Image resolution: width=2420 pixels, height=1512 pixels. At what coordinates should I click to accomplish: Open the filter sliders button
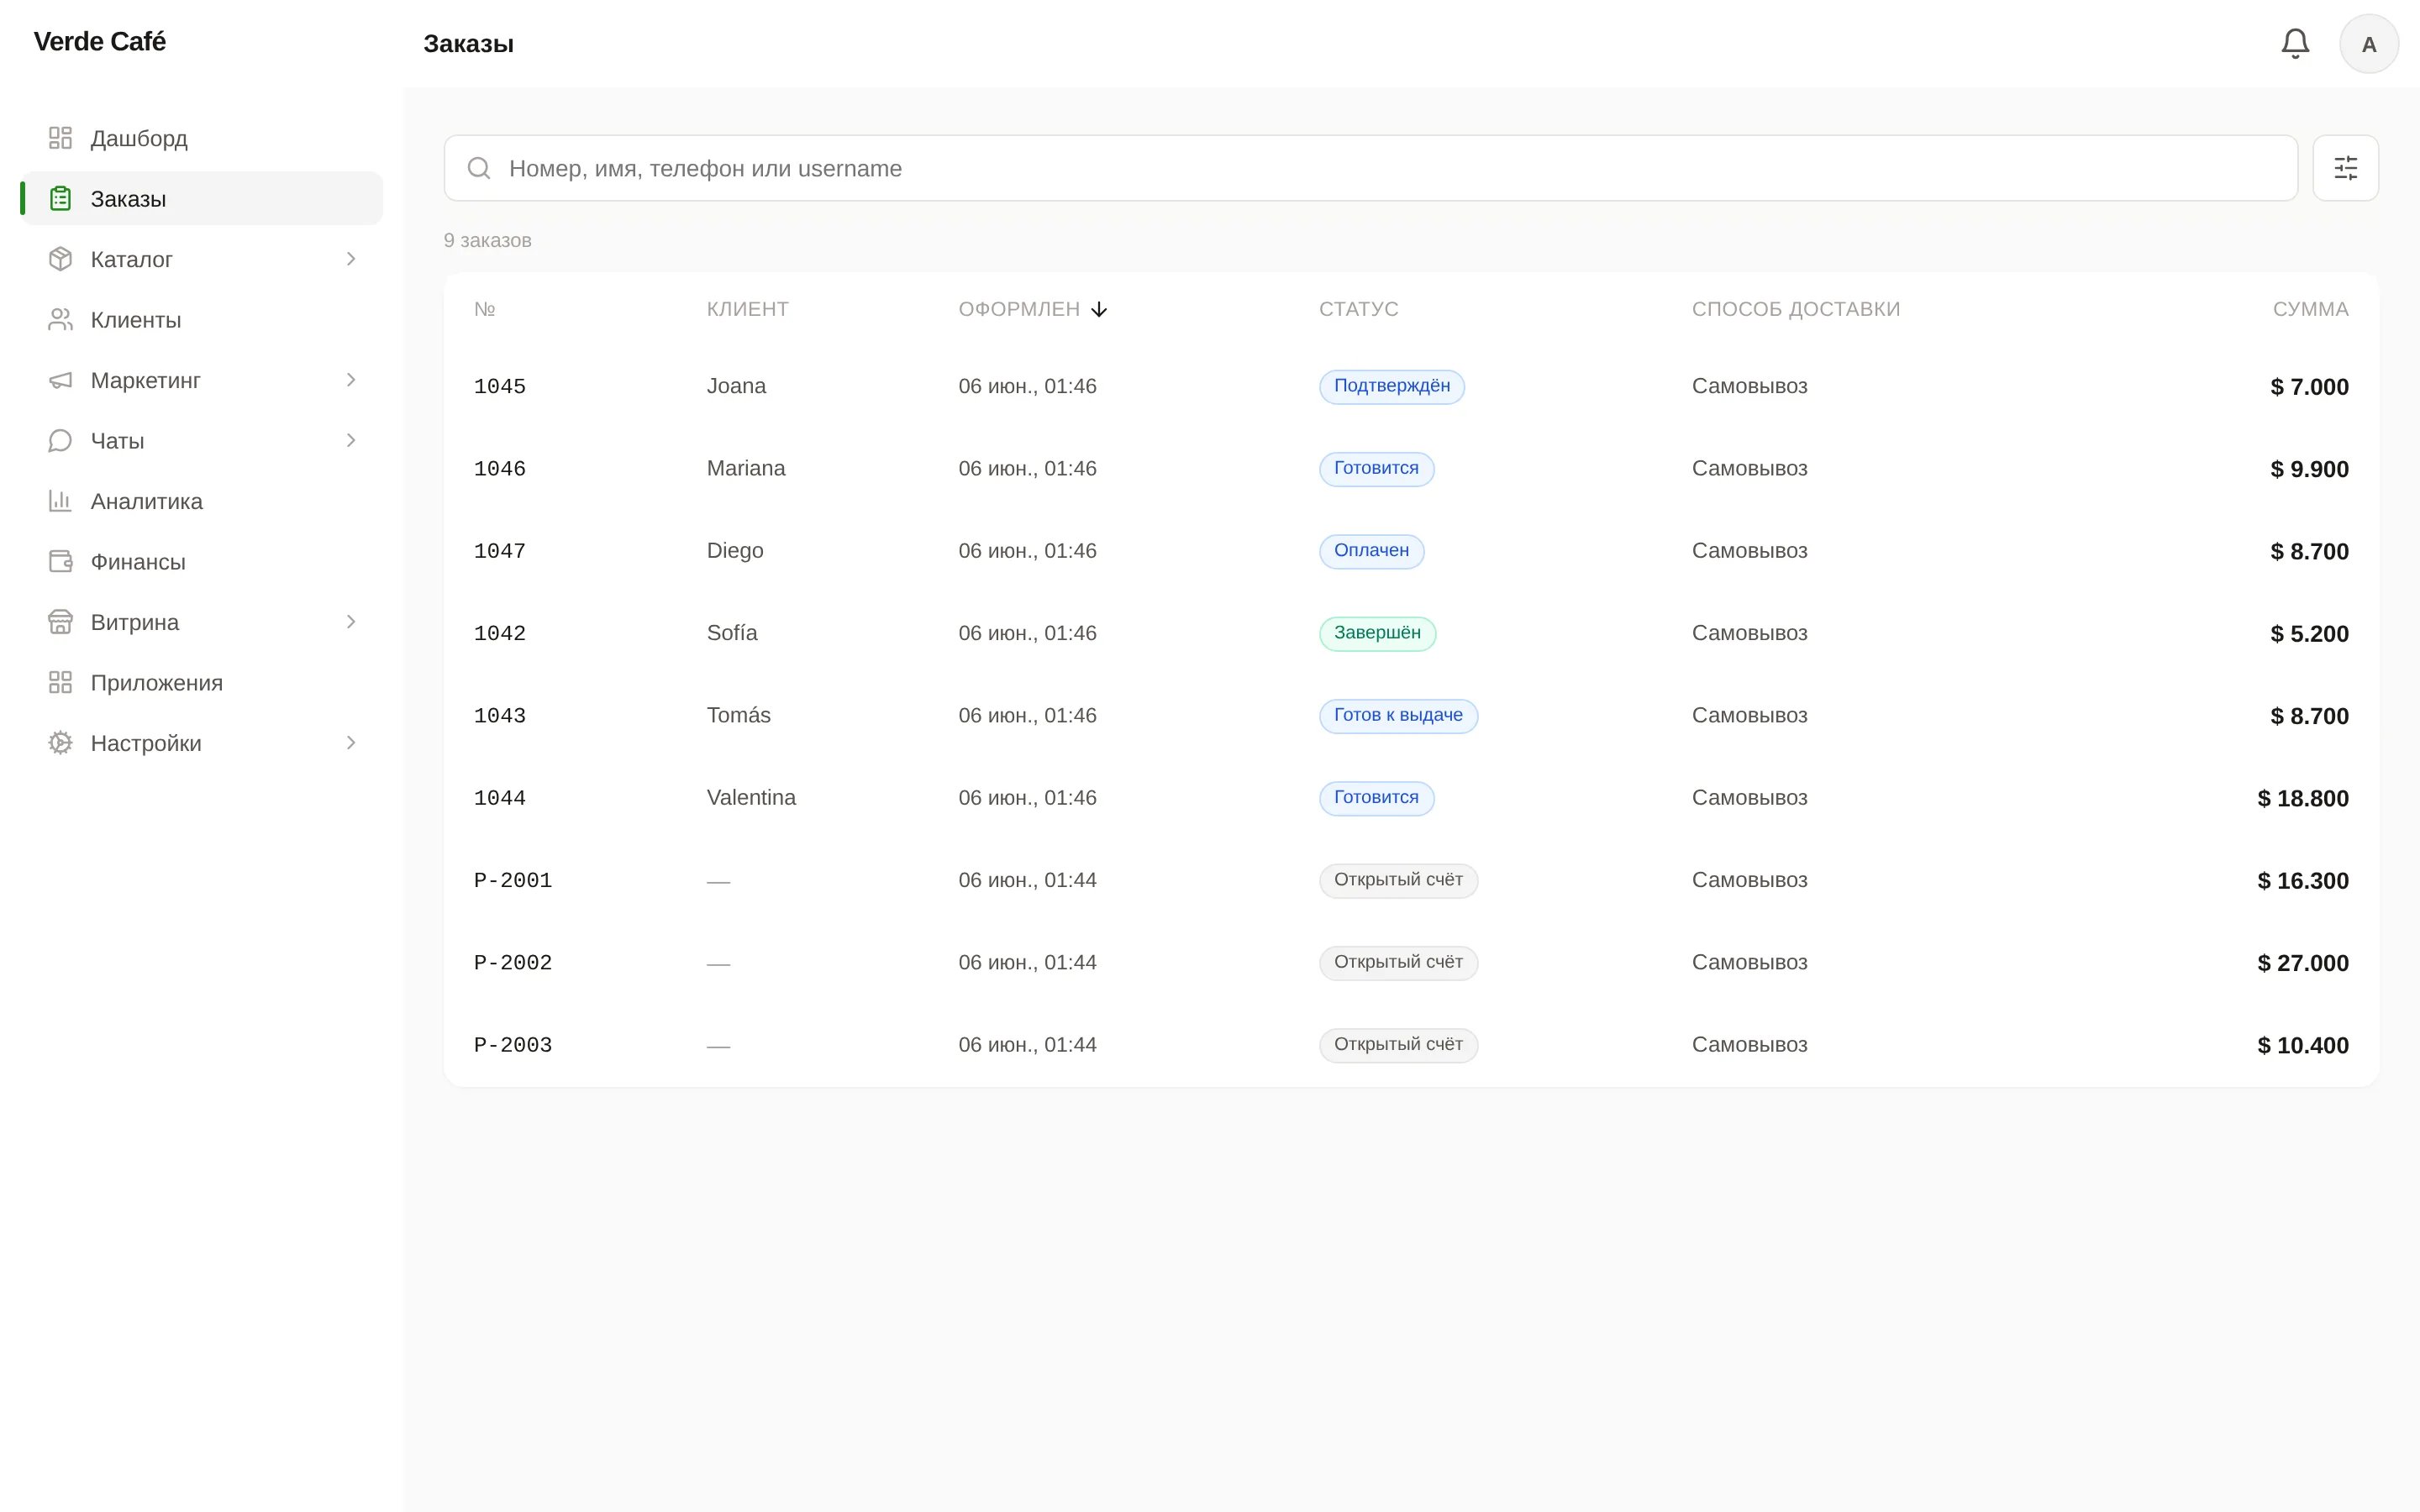pos(2345,168)
